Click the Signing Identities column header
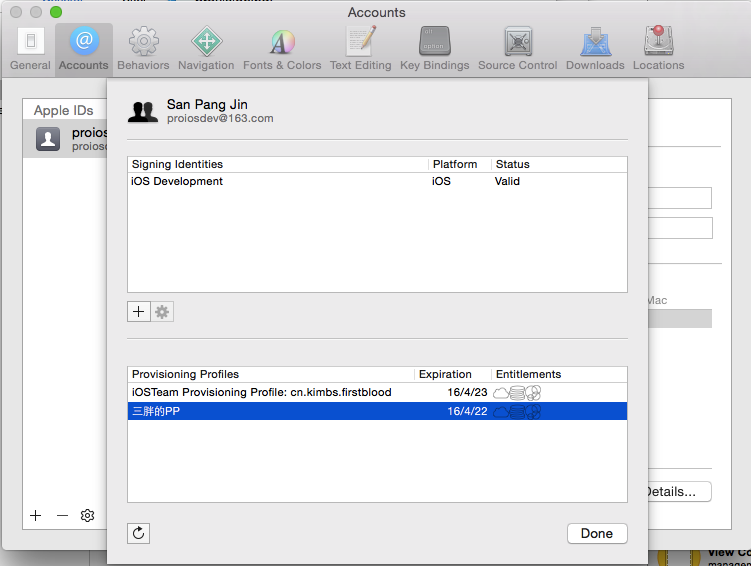 278,164
